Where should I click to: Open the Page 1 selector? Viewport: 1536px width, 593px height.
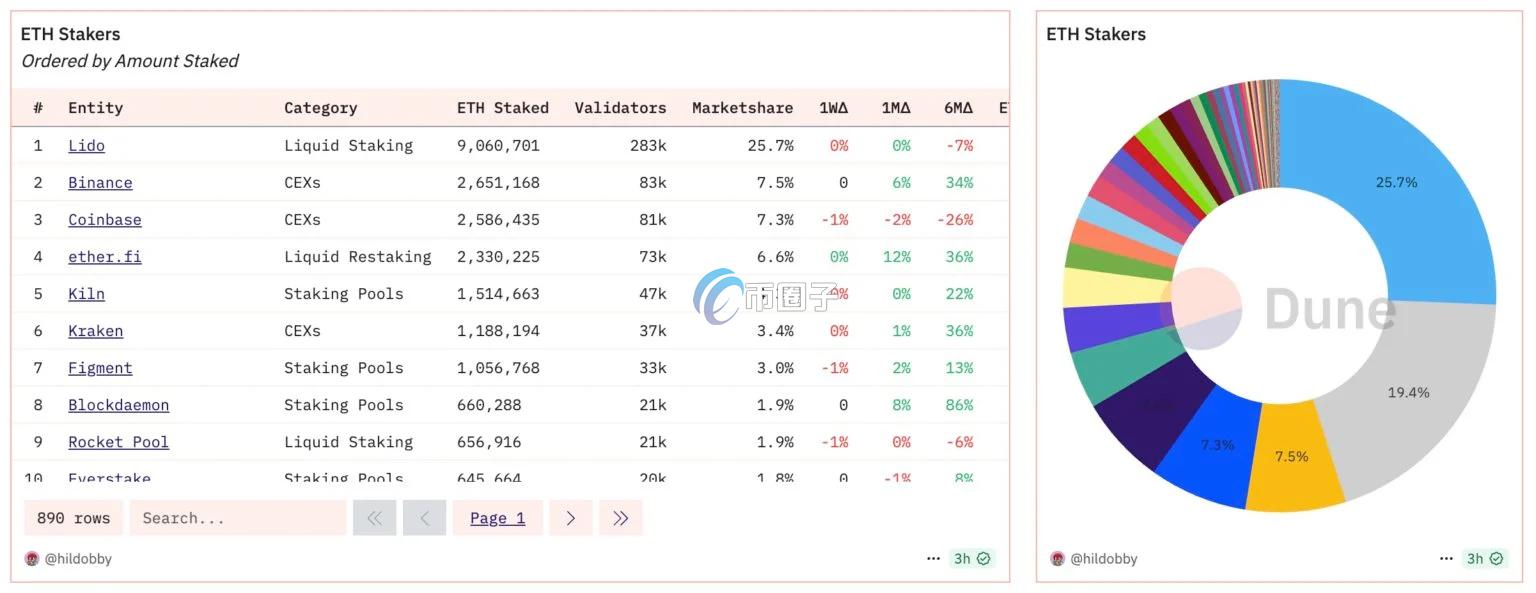click(x=498, y=518)
